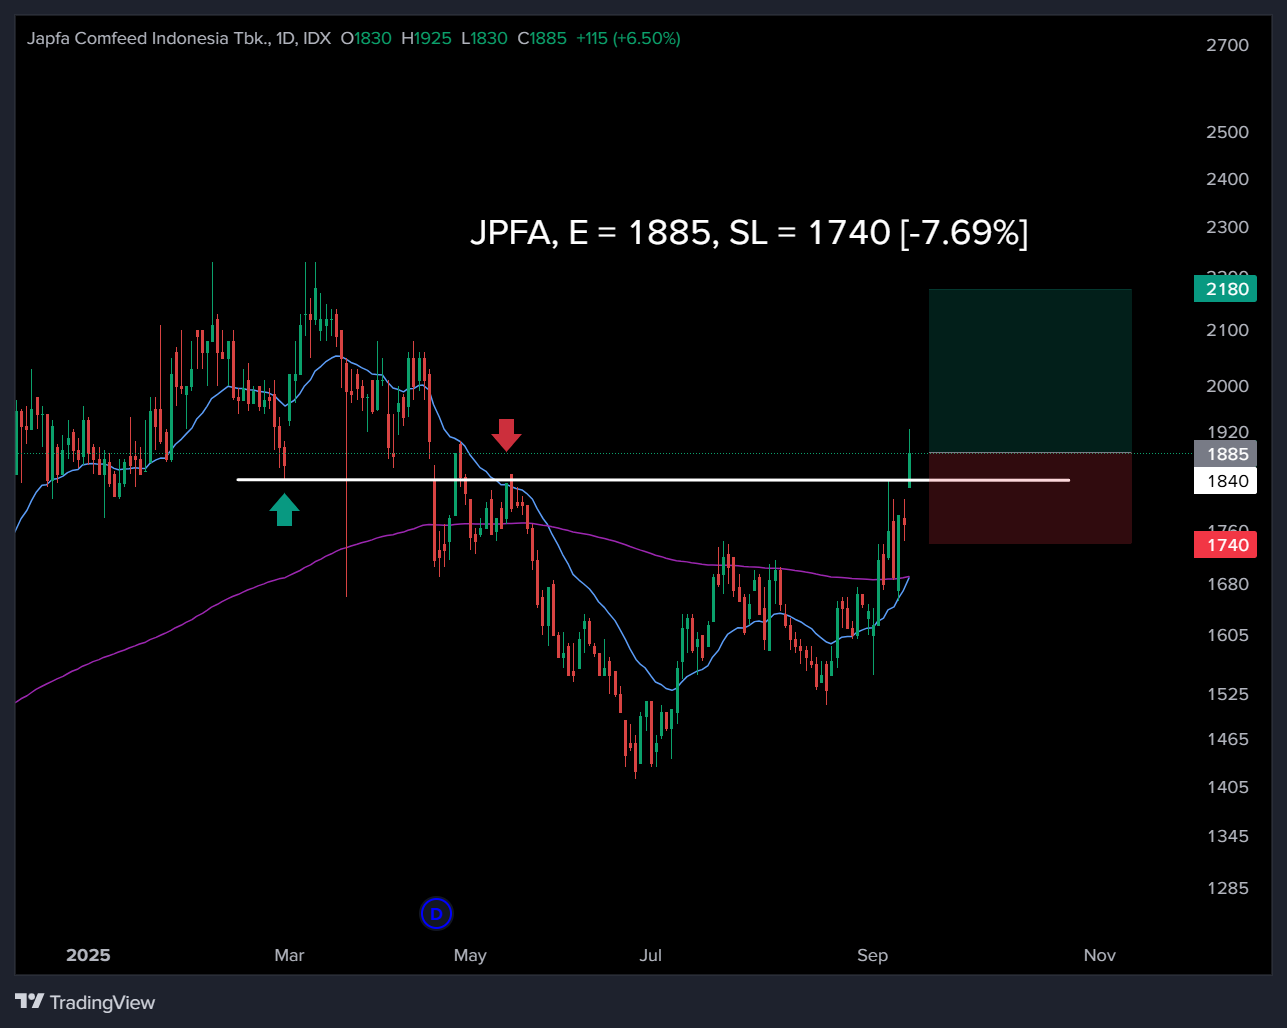The width and height of the screenshot is (1287, 1028).
Task: Click the 2700 price axis label
Action: point(1228,45)
